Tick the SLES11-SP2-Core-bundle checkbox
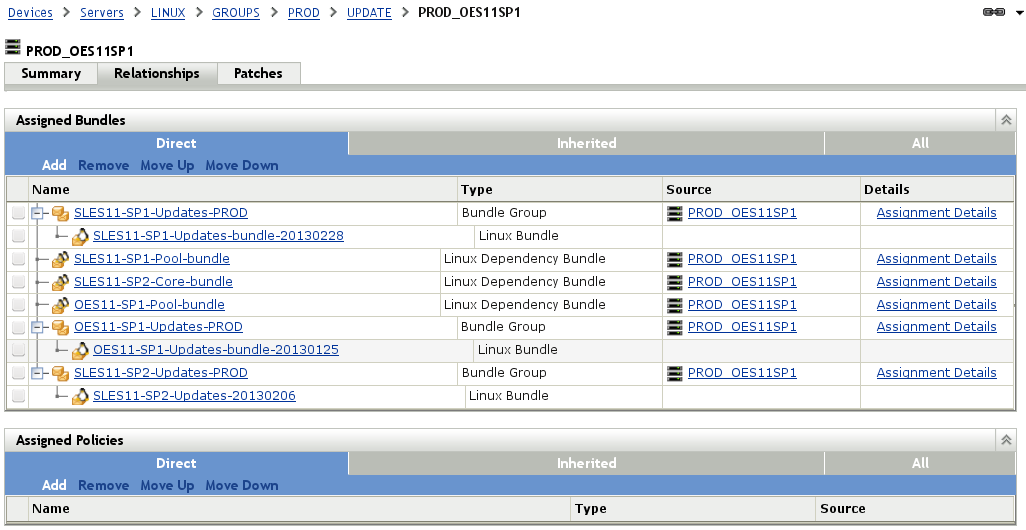The image size is (1026, 530). coord(18,282)
